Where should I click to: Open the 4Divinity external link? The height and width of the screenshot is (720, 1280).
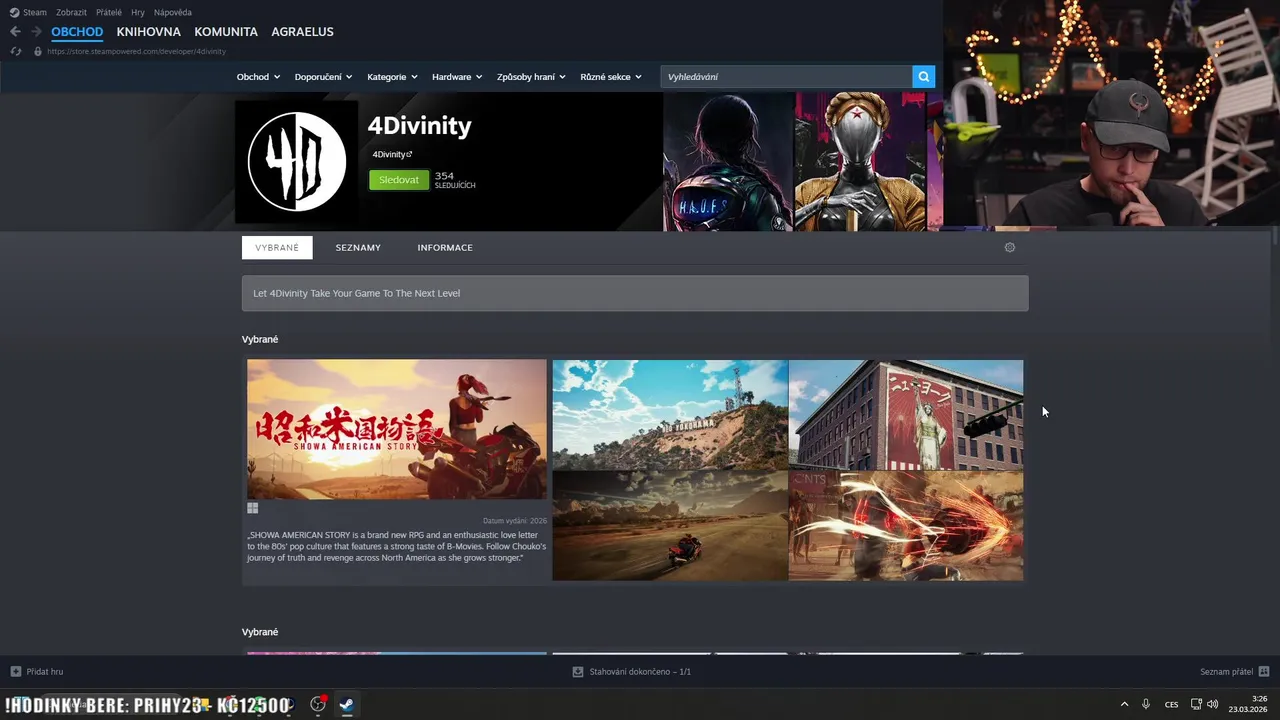point(392,154)
